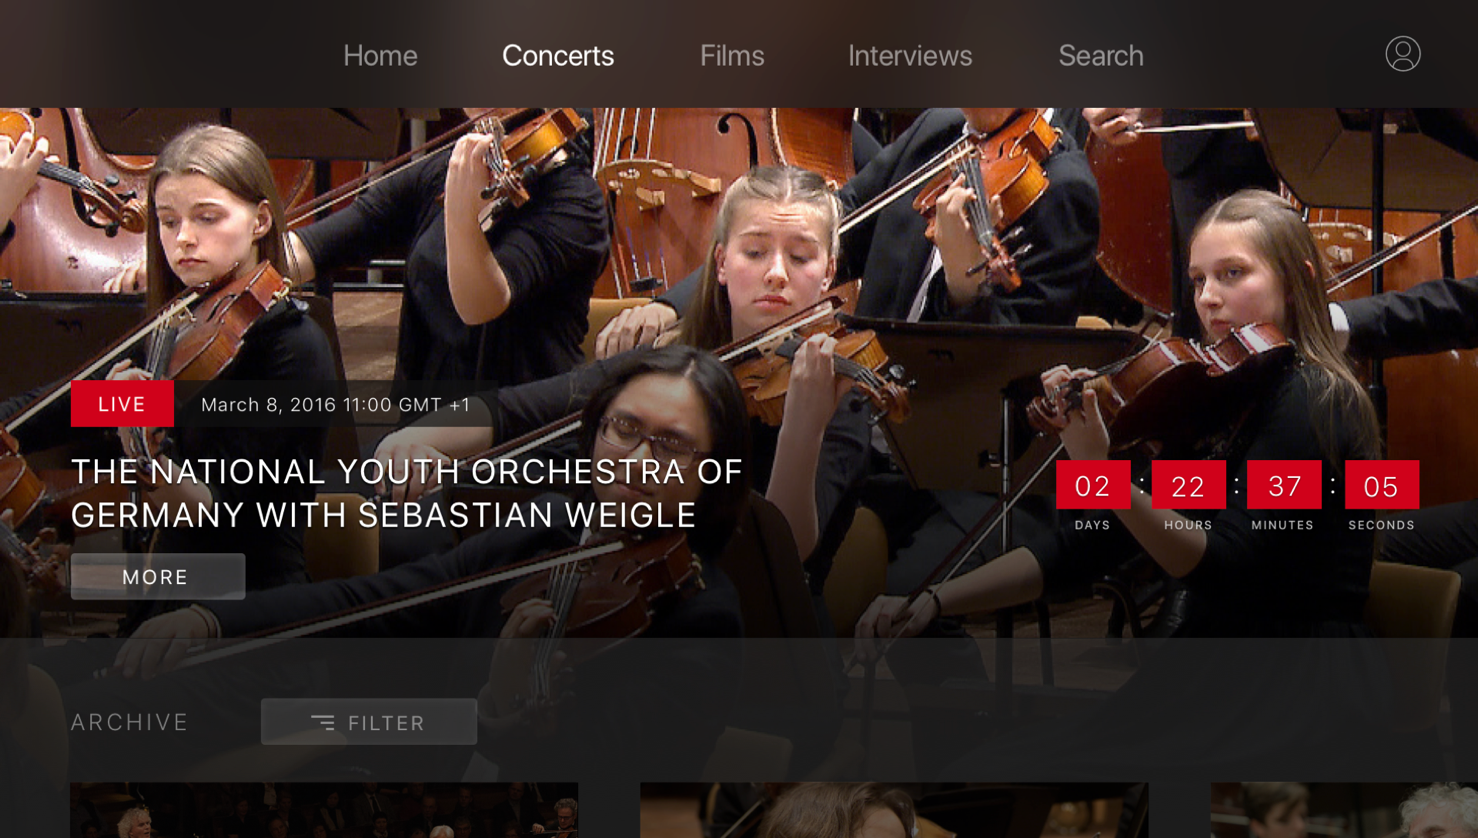1478x838 pixels.
Task: Open the user profile icon
Action: pos(1402,54)
